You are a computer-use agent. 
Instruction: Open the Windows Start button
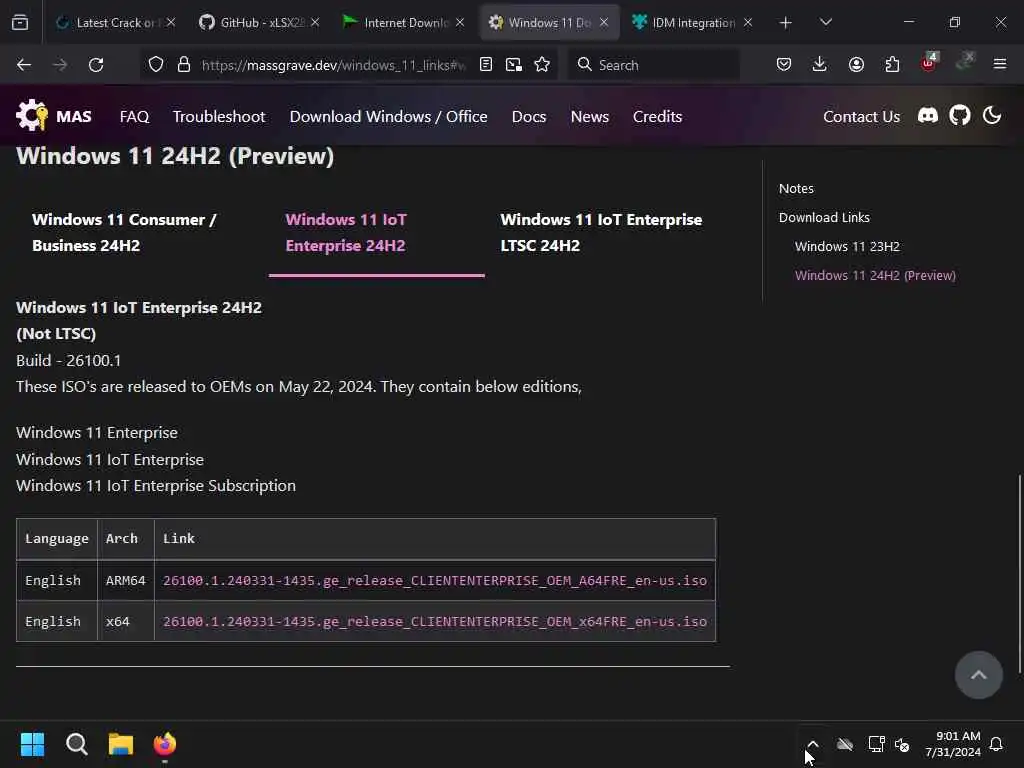32,744
